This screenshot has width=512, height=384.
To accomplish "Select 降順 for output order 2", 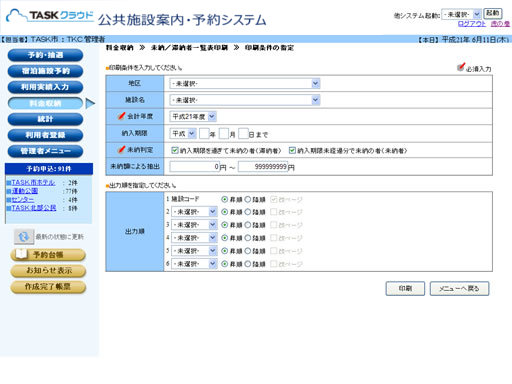I will [248, 212].
